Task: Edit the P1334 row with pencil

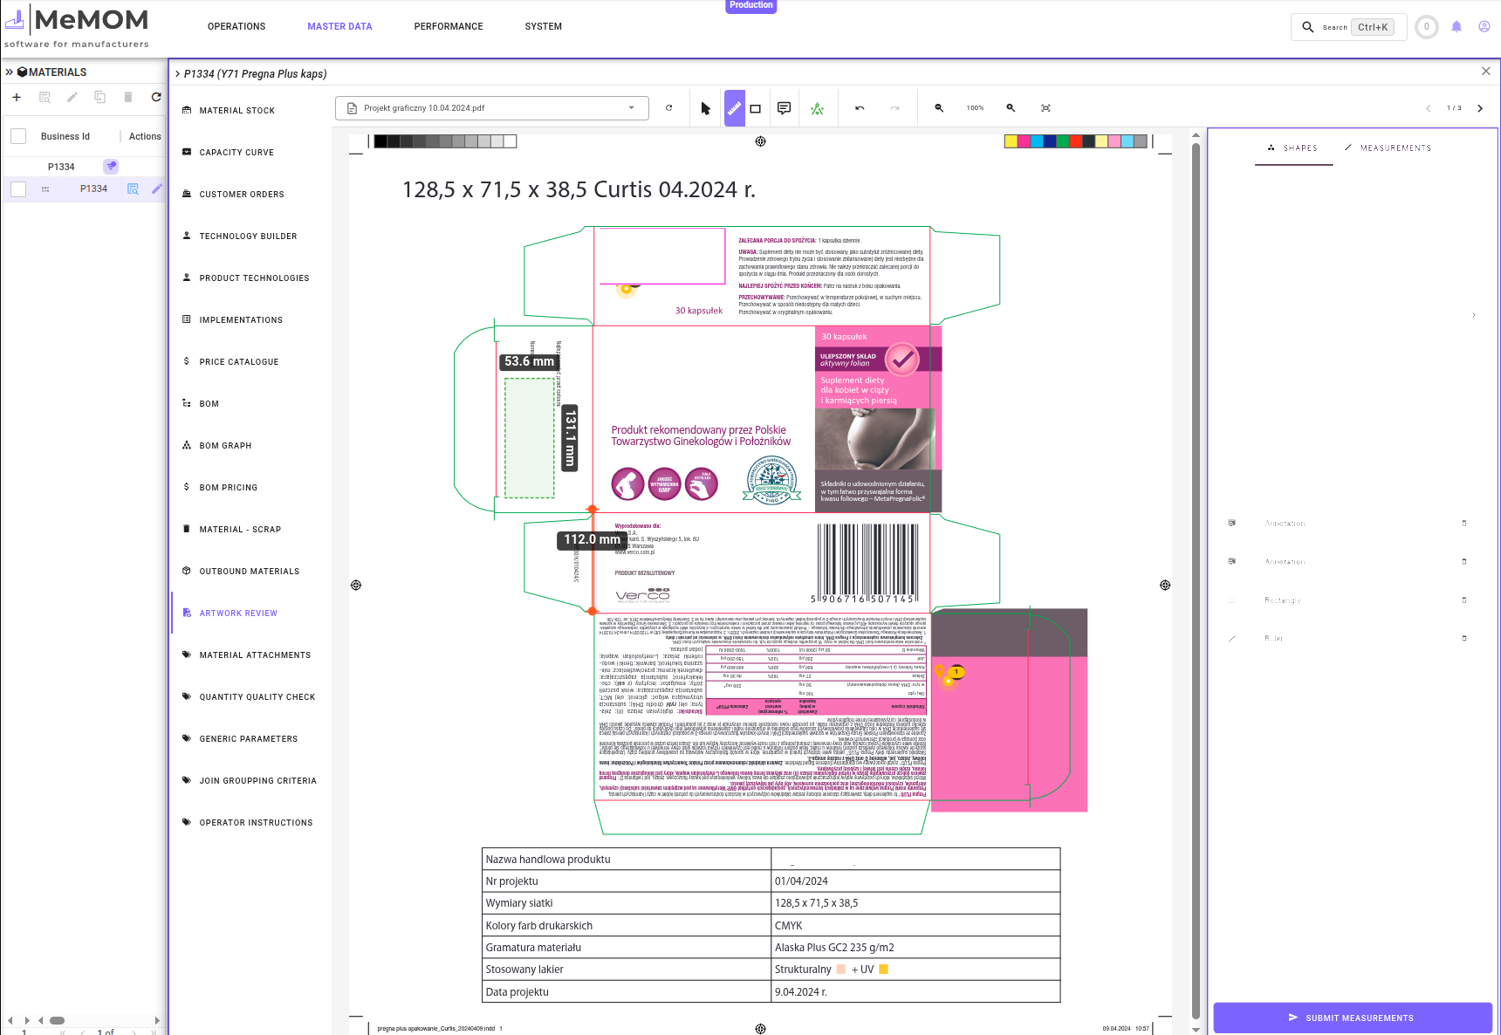Action: [157, 189]
